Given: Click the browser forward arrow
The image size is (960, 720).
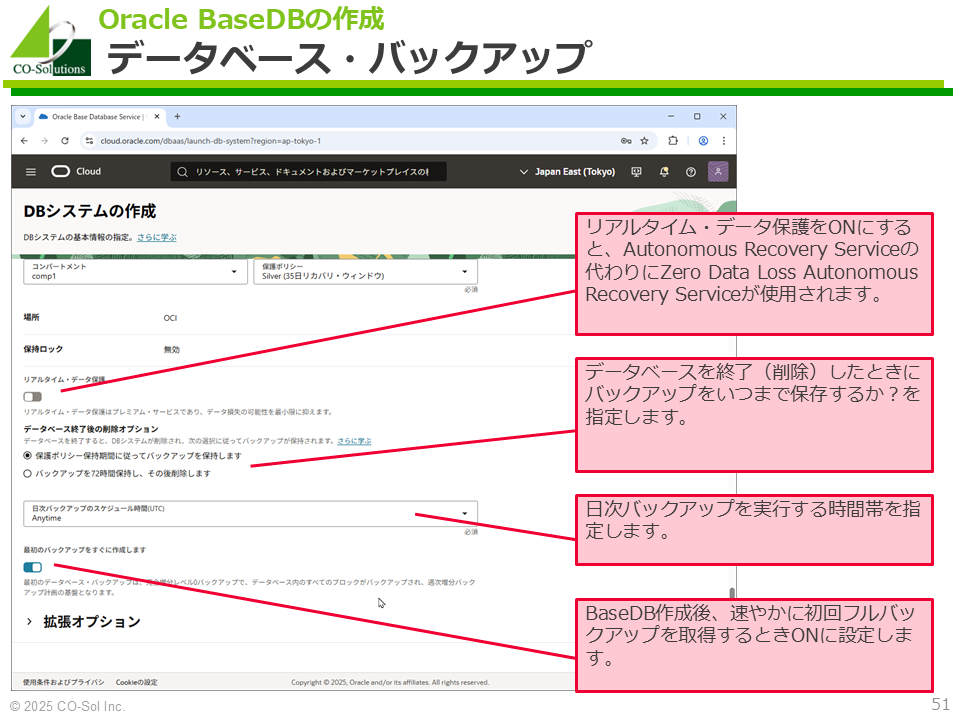Looking at the screenshot, I should point(45,141).
